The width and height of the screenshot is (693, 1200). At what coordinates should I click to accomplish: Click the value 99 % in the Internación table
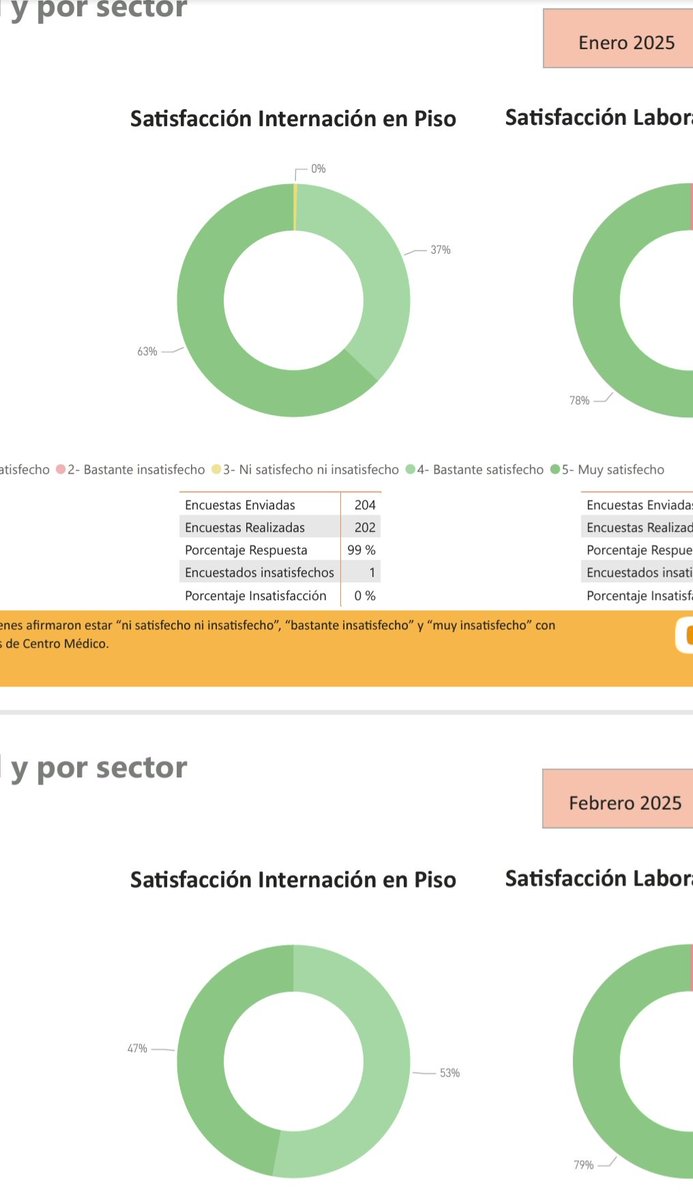[x=361, y=550]
